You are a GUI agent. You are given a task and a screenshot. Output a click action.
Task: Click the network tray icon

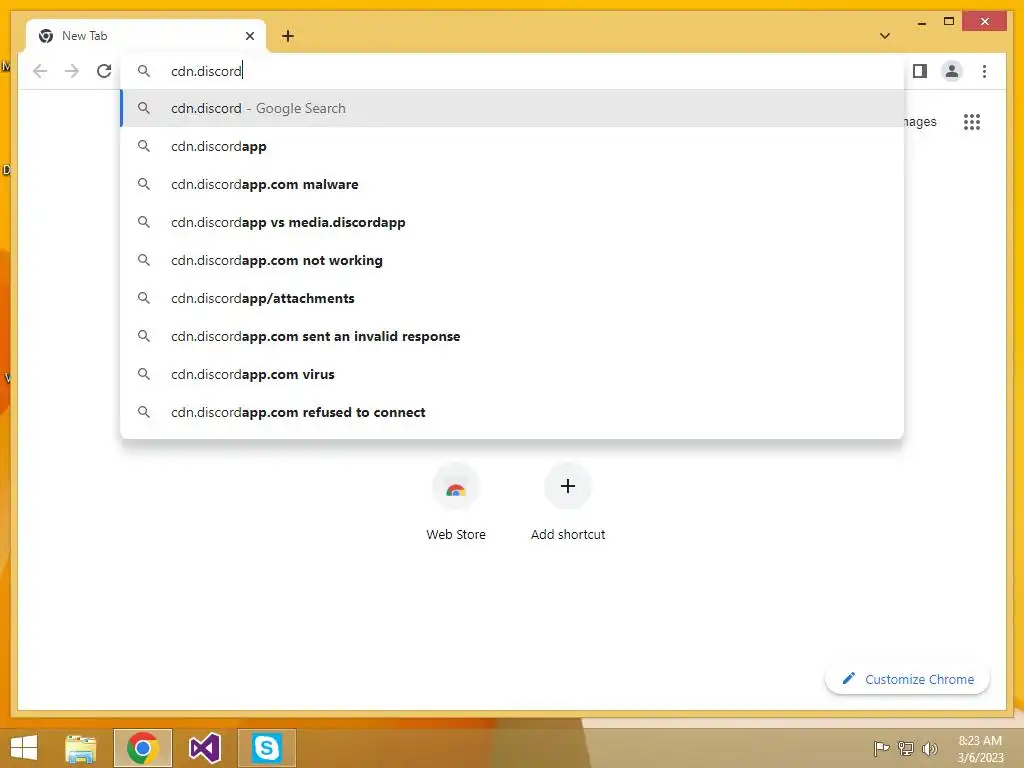click(906, 748)
